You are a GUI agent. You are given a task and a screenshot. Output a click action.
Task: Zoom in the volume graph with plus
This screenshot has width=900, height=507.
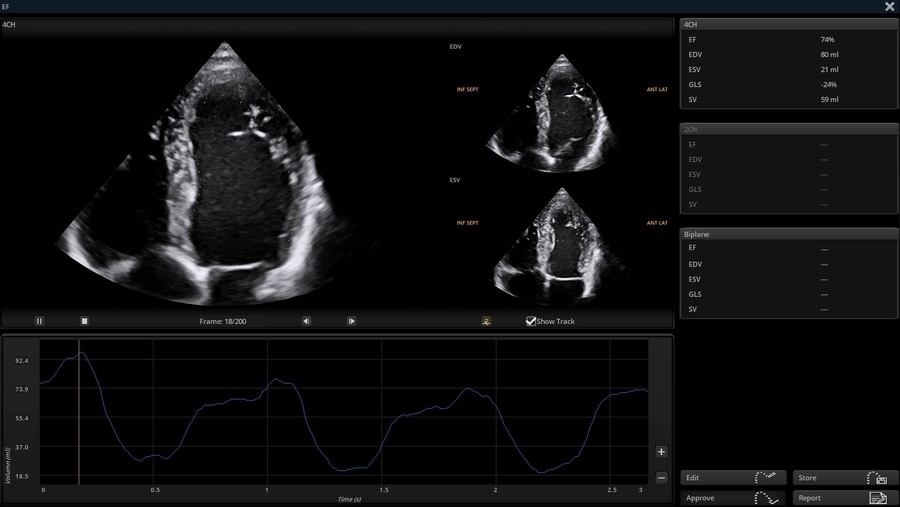(661, 452)
